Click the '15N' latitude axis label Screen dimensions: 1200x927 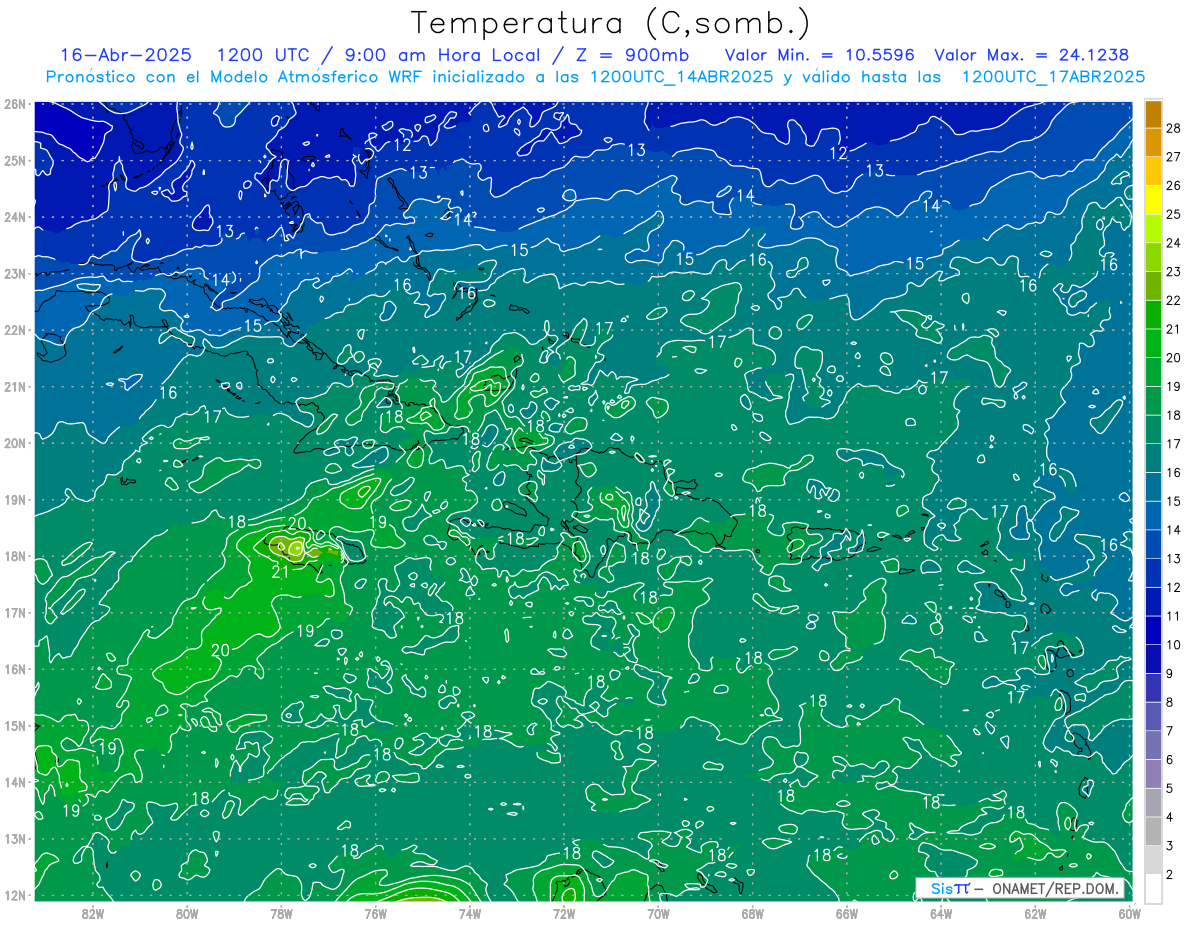pyautogui.click(x=14, y=726)
